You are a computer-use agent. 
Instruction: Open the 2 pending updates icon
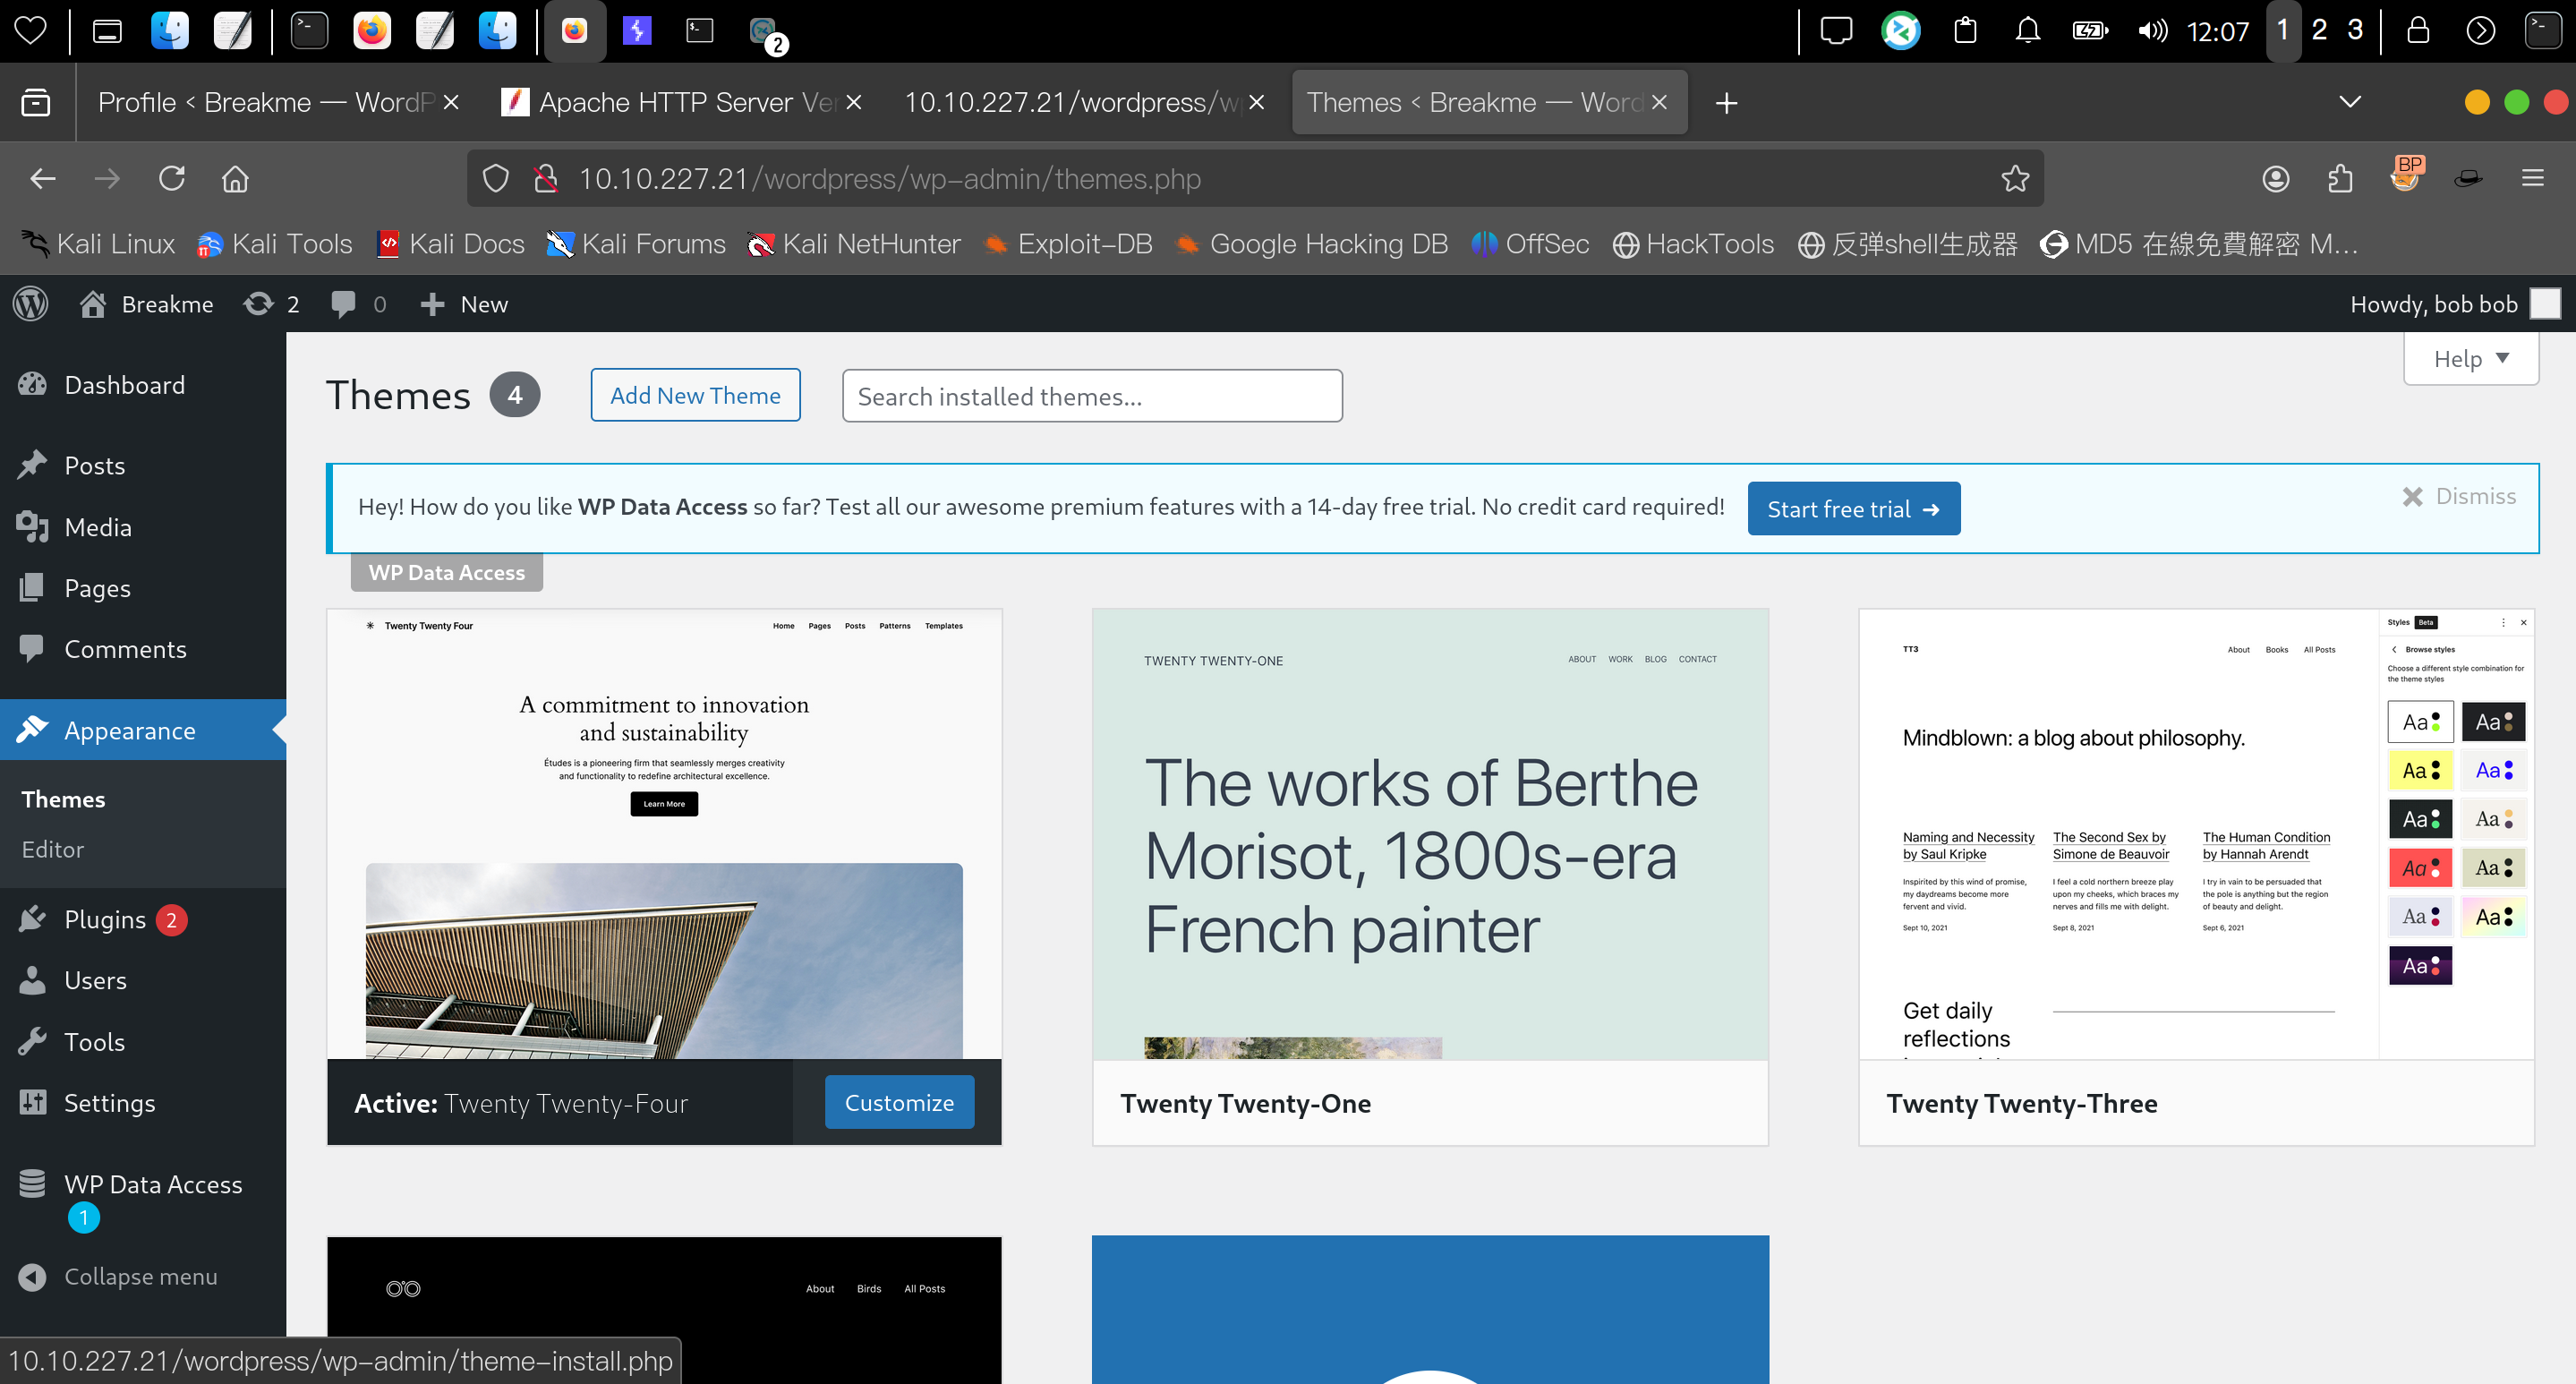click(271, 304)
